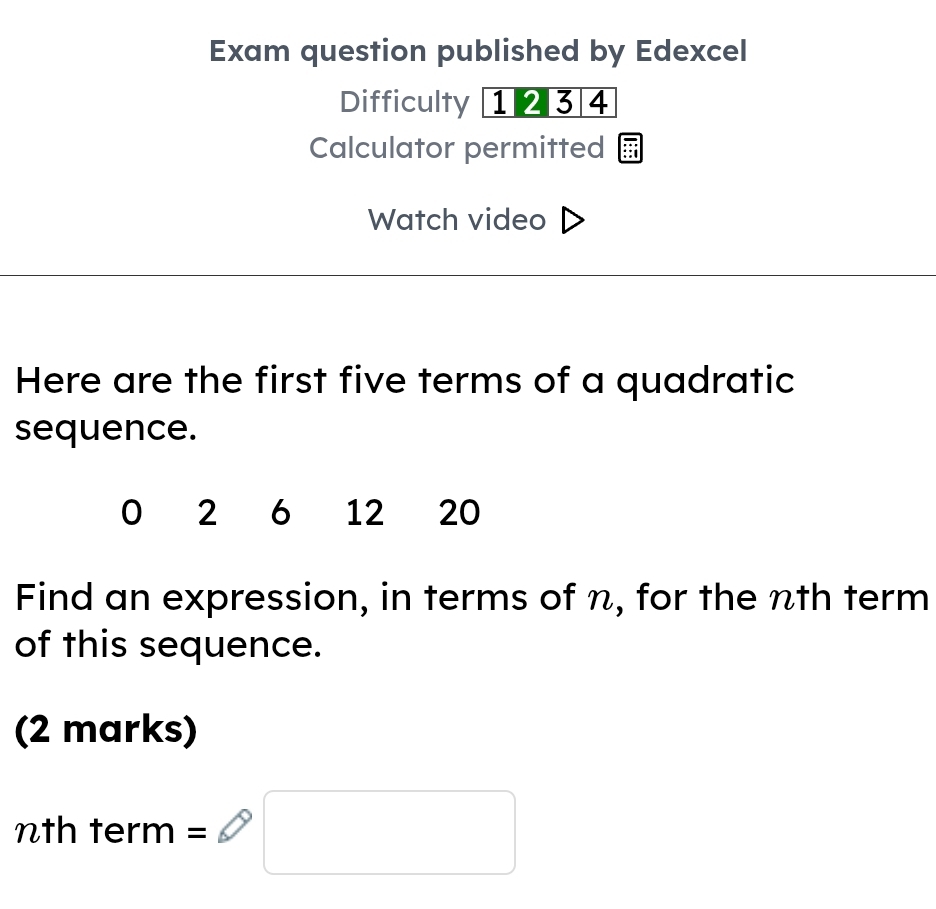Click the sequence term 2
The width and height of the screenshot is (936, 909).
pyautogui.click(x=207, y=513)
